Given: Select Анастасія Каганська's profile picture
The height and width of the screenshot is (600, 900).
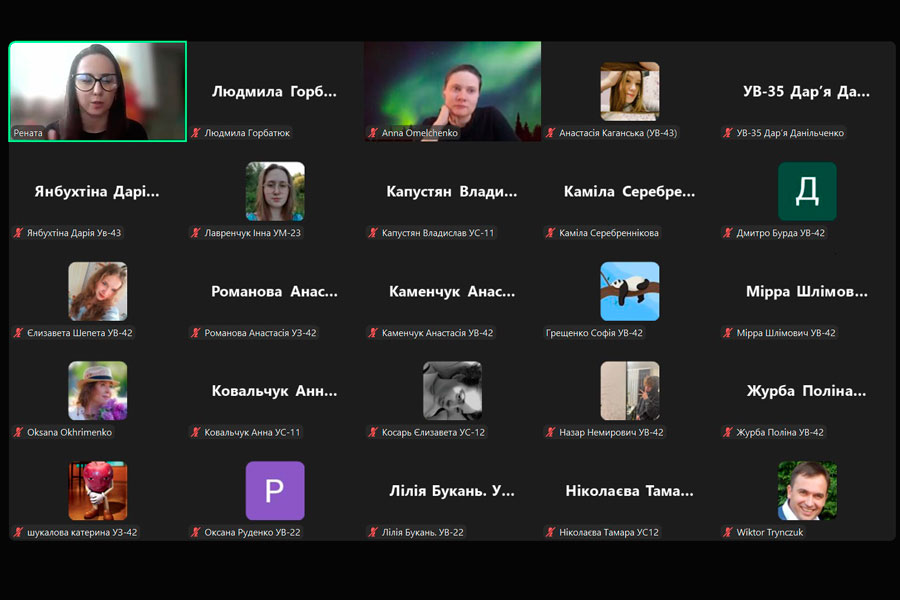Looking at the screenshot, I should 629,91.
